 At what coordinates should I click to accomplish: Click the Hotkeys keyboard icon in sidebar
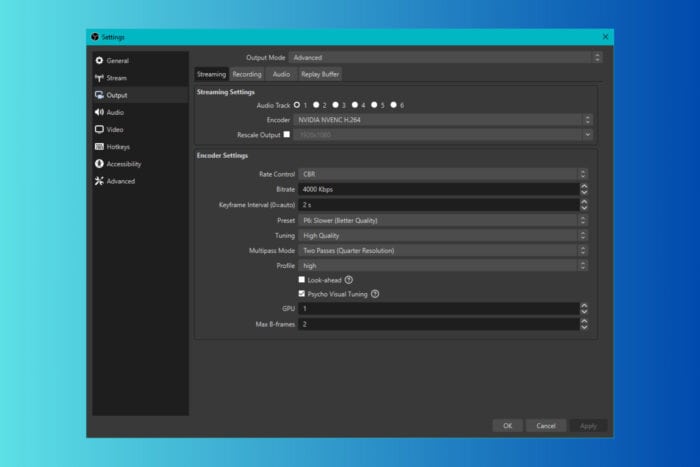point(99,146)
